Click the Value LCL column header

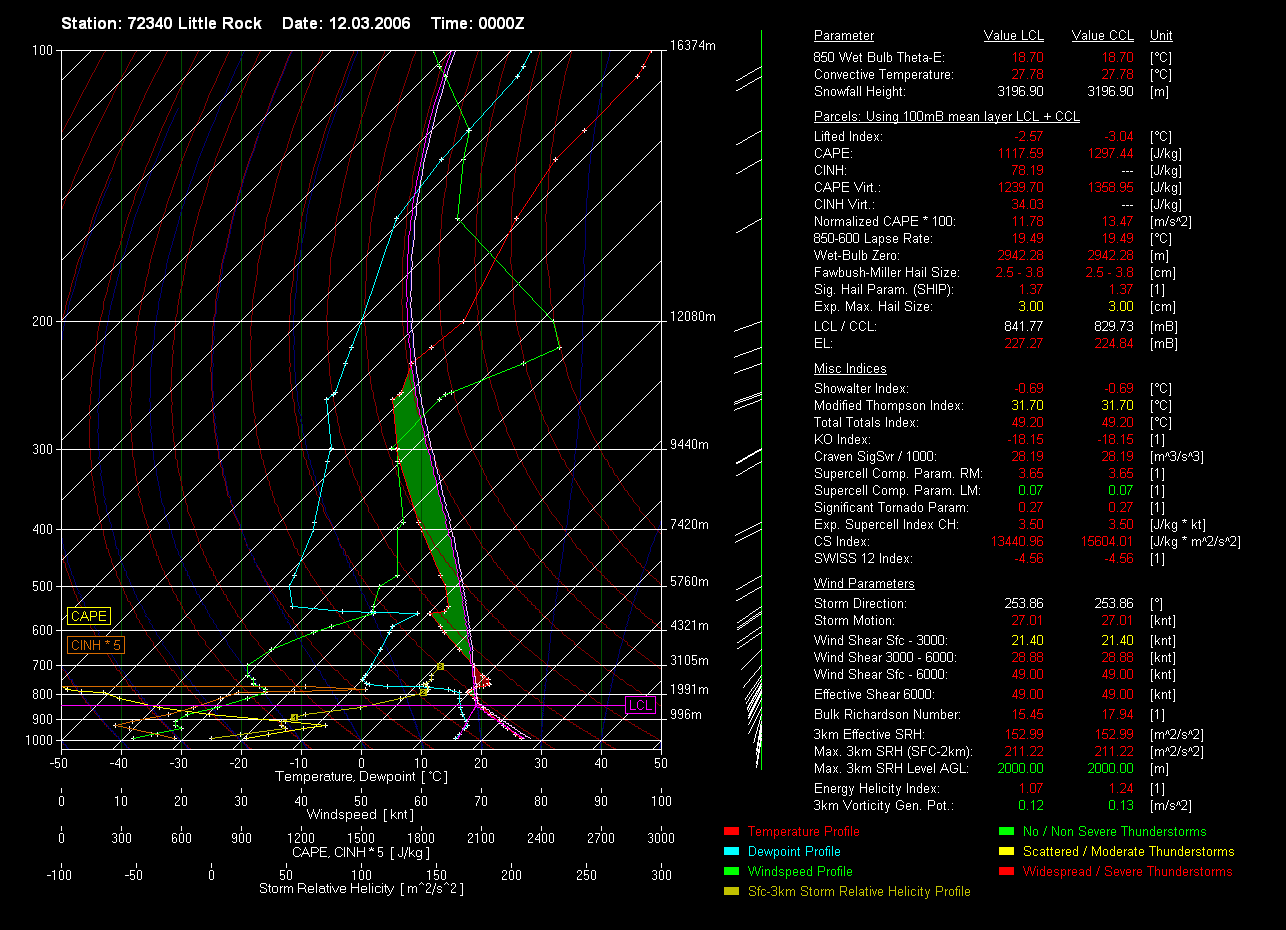click(x=1014, y=36)
